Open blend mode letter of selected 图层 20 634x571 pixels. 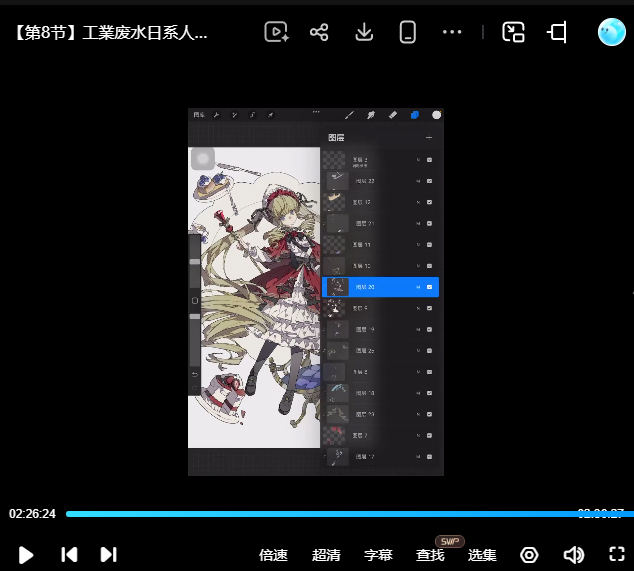418,287
